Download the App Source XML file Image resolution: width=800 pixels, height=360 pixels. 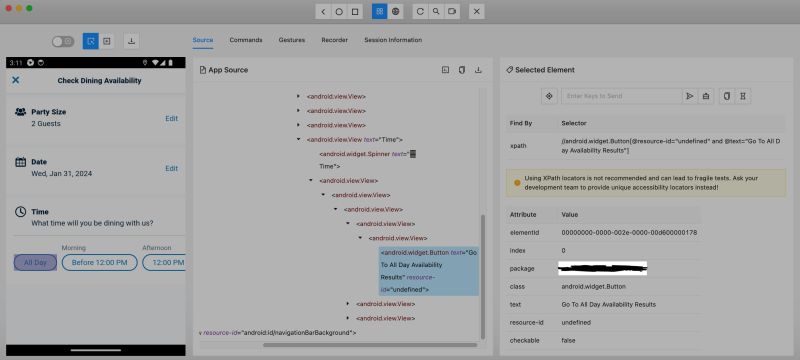478,70
